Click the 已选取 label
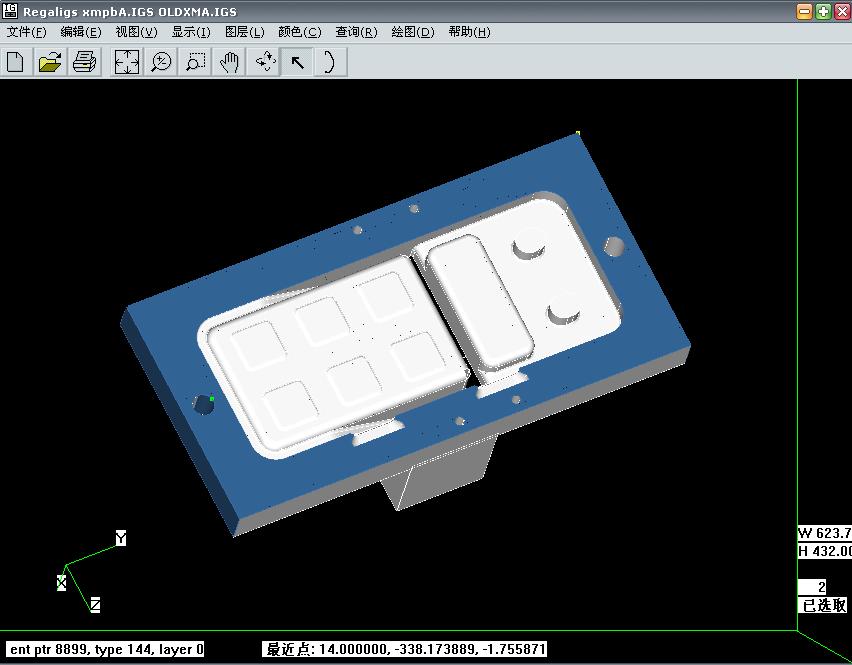This screenshot has height=665, width=852. tap(824, 605)
